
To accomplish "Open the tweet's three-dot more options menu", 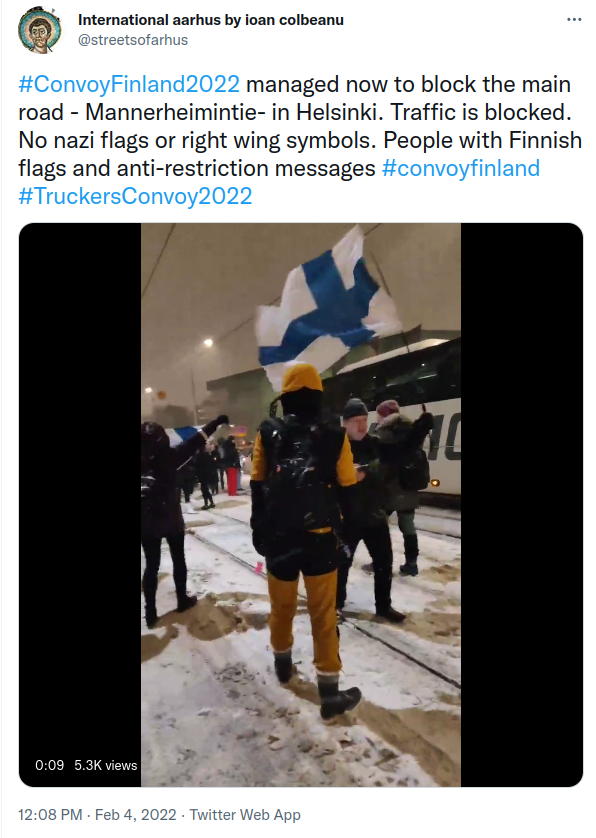I will [574, 20].
